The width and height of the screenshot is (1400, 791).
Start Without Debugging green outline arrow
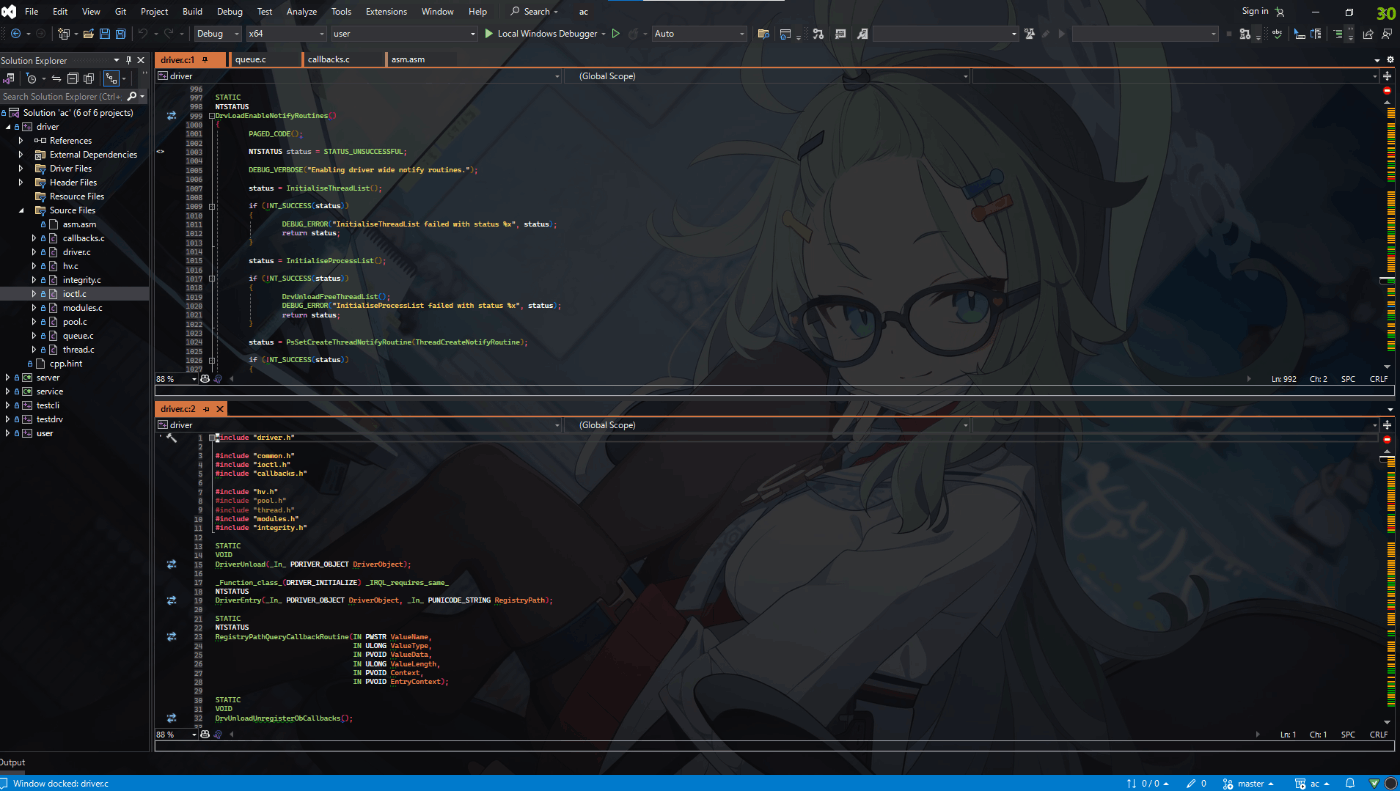click(616, 33)
